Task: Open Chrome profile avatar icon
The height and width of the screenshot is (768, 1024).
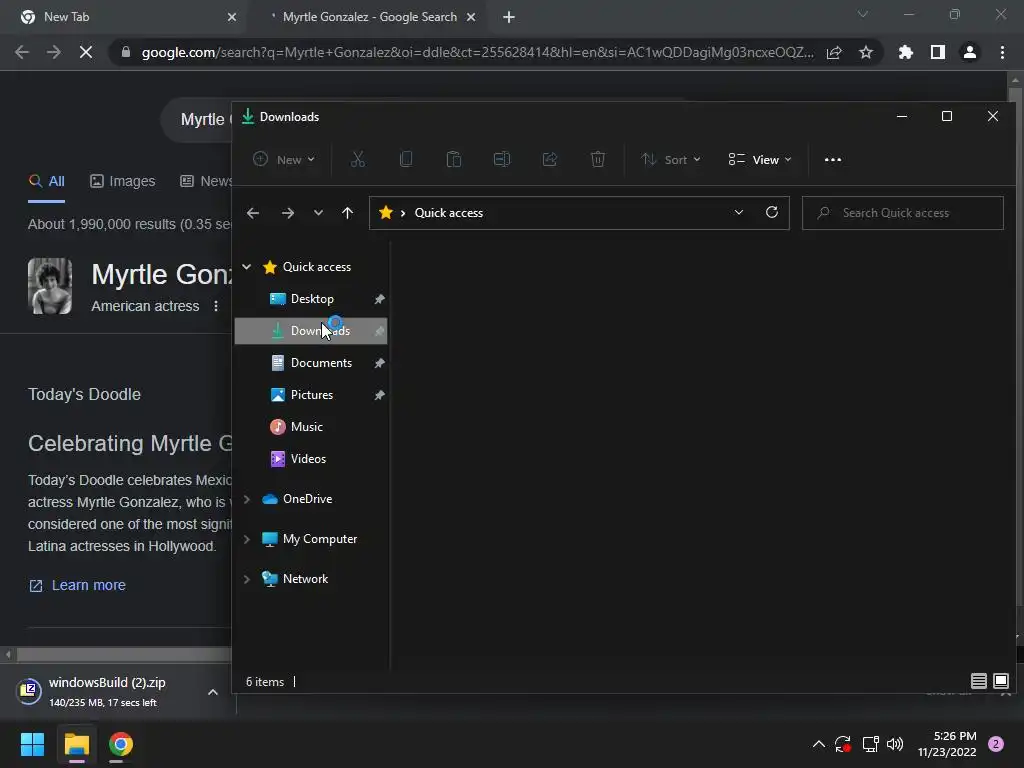Action: coord(970,52)
